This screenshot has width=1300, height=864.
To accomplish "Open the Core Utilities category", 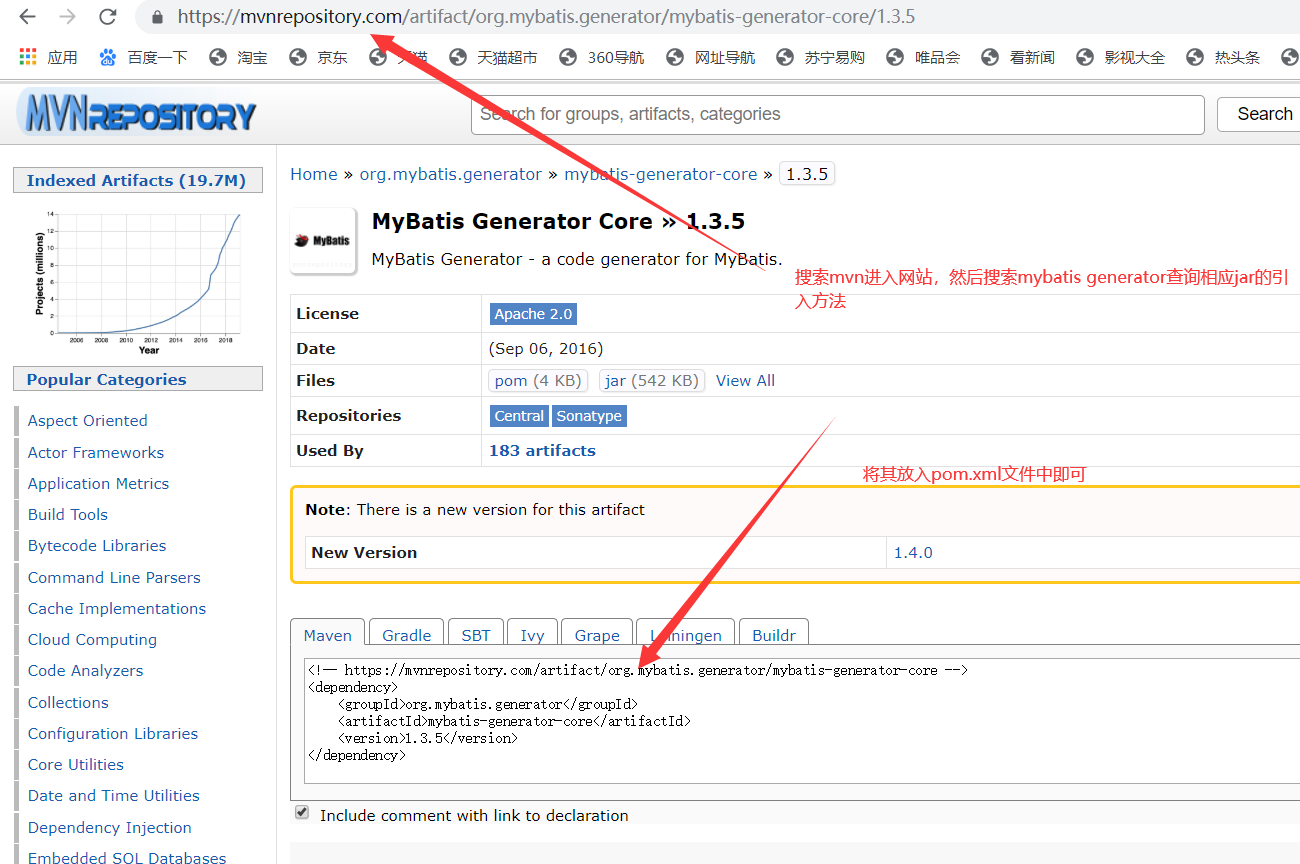I will [x=76, y=765].
